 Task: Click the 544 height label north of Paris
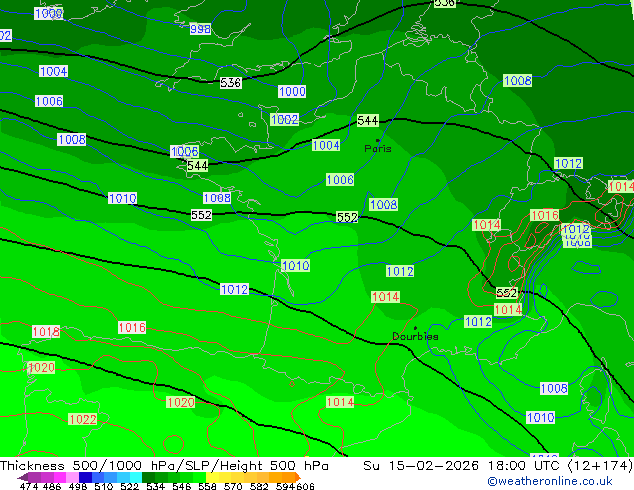368,120
